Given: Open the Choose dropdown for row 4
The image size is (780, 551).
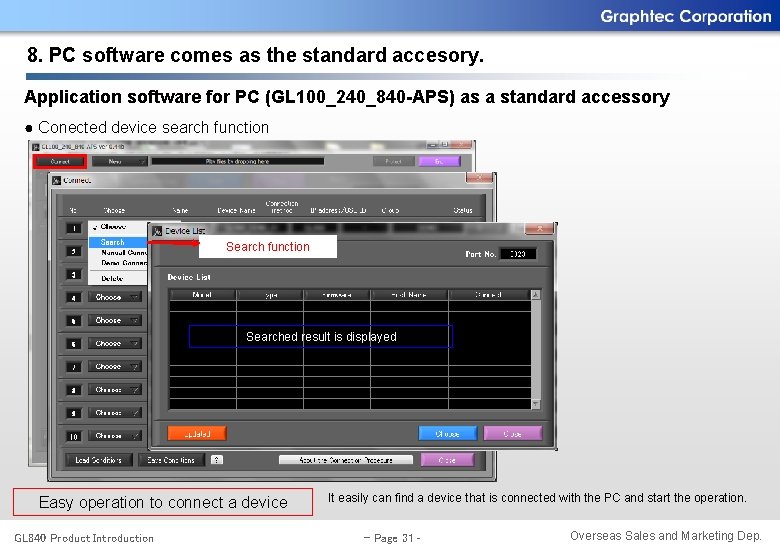Looking at the screenshot, I should [115, 297].
